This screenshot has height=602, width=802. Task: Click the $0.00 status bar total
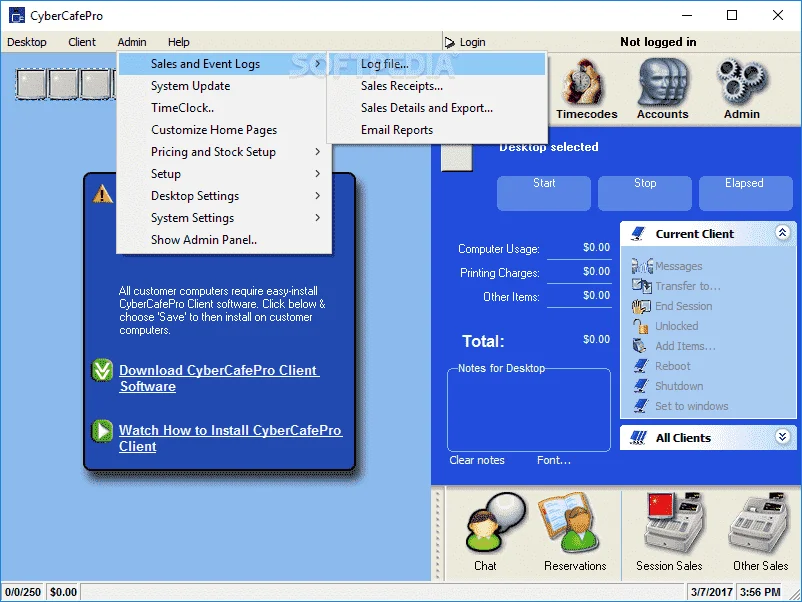click(63, 592)
